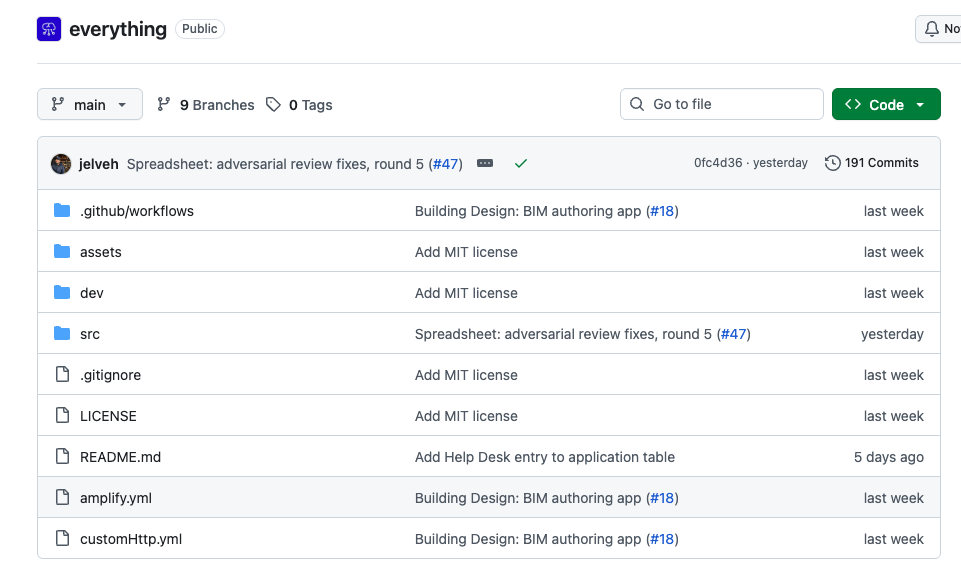The image size is (961, 569).
Task: Open latest commit message Spreadsheet adversarial review fixes
Action: [x=275, y=164]
